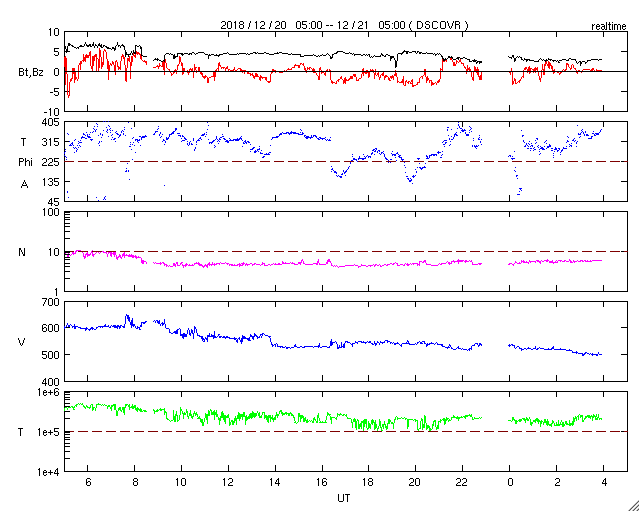Click the '4' hour label on UT axis

[604, 483]
